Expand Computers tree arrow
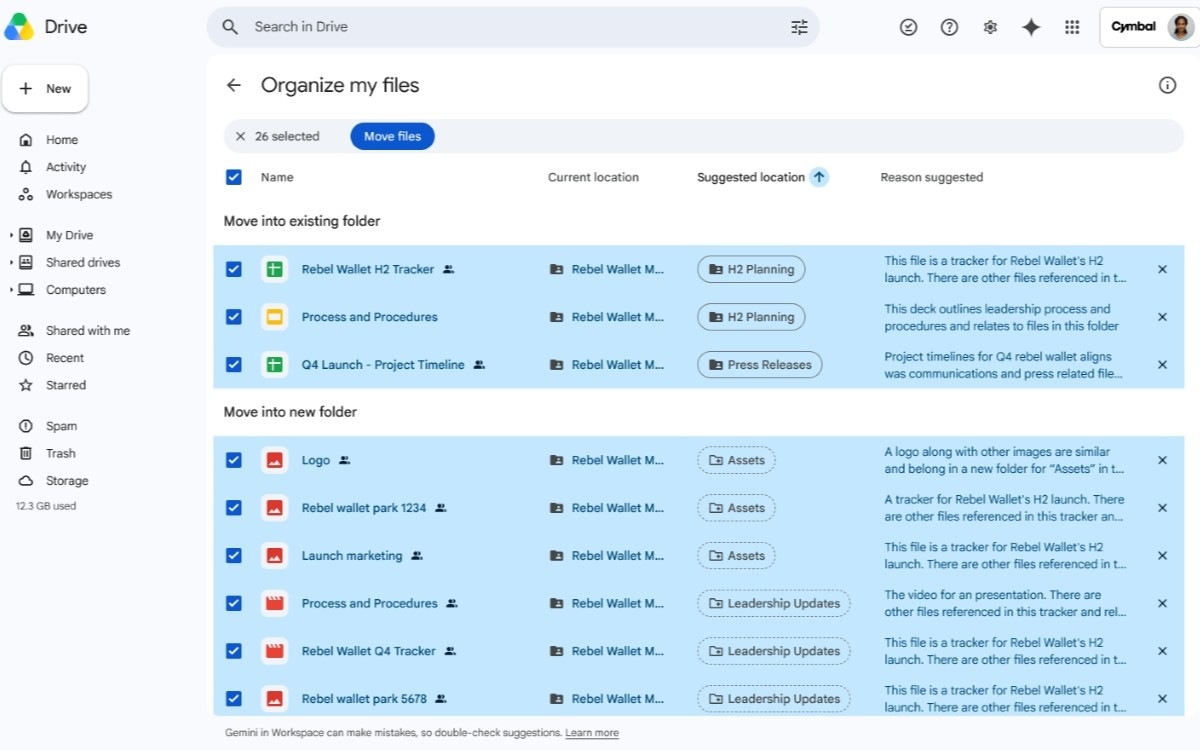This screenshot has width=1200, height=750. point(11,290)
